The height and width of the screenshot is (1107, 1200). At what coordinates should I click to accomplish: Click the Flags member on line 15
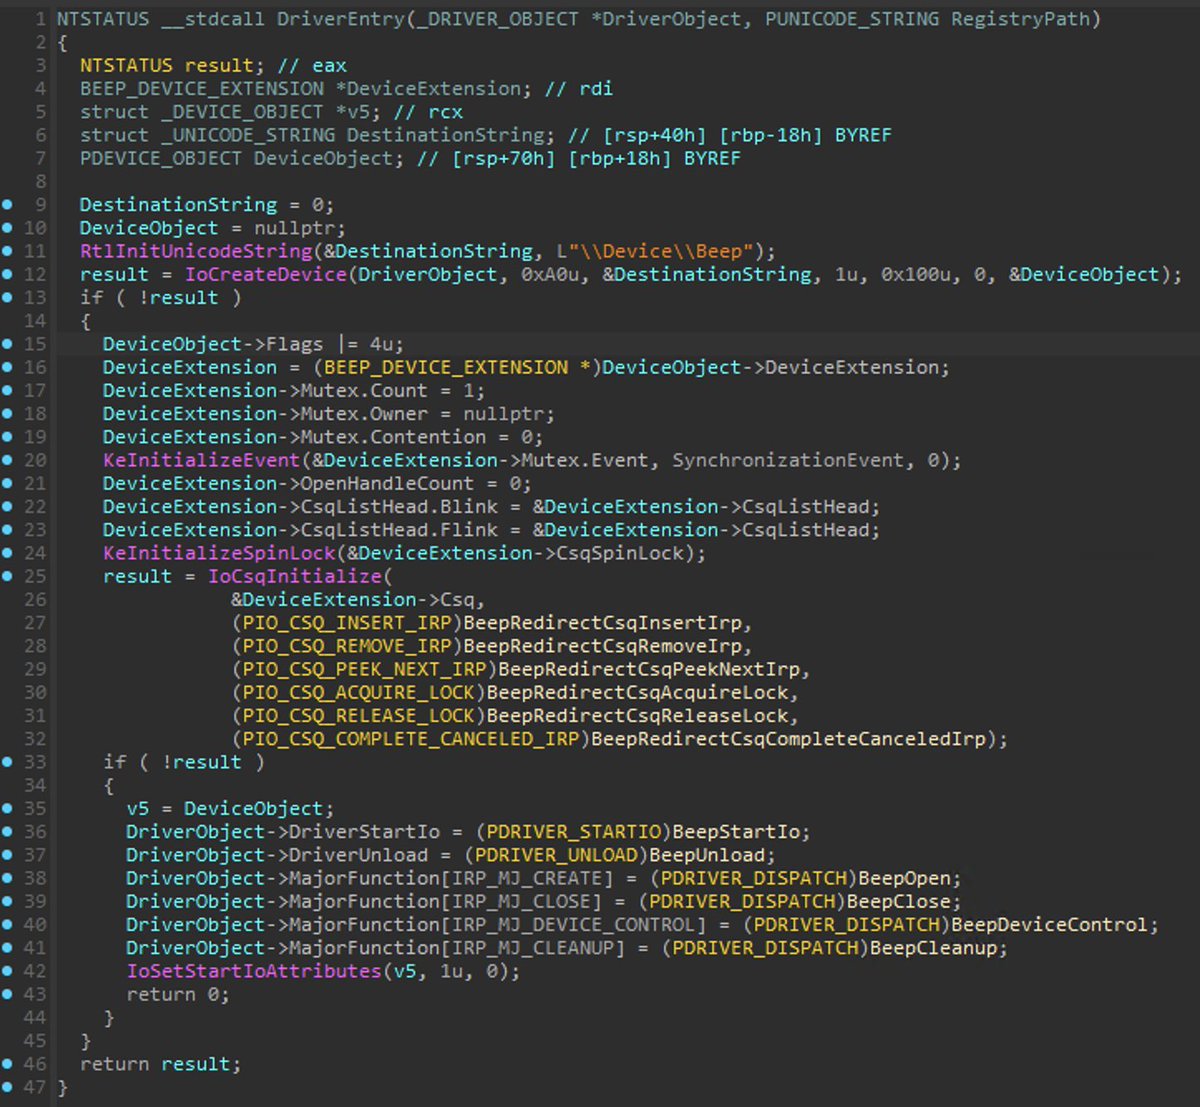[294, 344]
